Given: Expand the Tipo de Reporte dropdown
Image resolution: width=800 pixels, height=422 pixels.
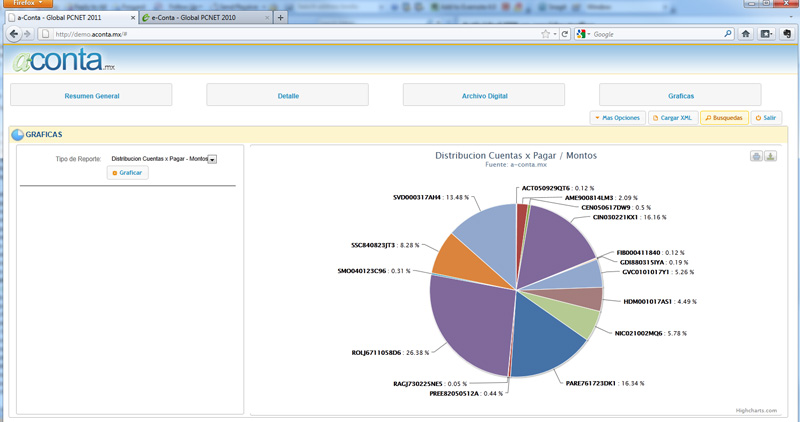Looking at the screenshot, I should pos(212,159).
